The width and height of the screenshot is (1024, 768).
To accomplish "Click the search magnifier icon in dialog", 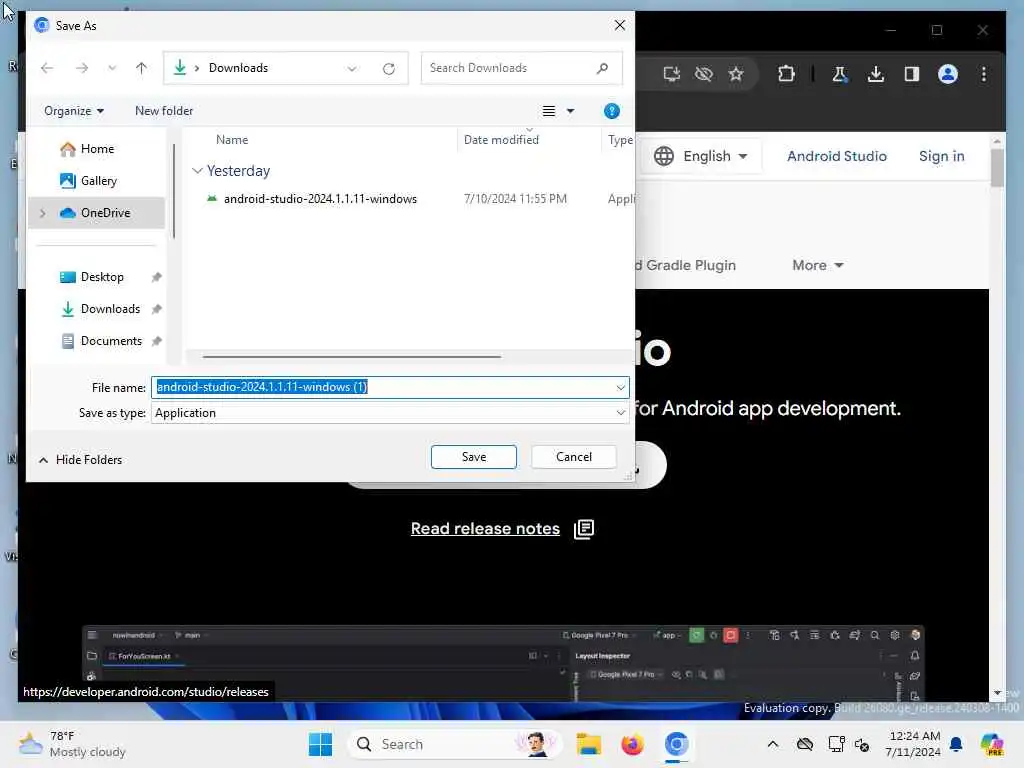I will point(602,68).
